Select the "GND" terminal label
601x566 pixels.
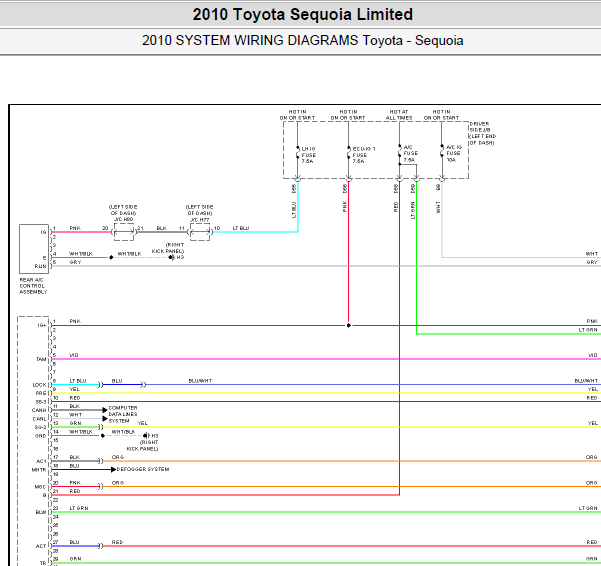tap(41, 436)
